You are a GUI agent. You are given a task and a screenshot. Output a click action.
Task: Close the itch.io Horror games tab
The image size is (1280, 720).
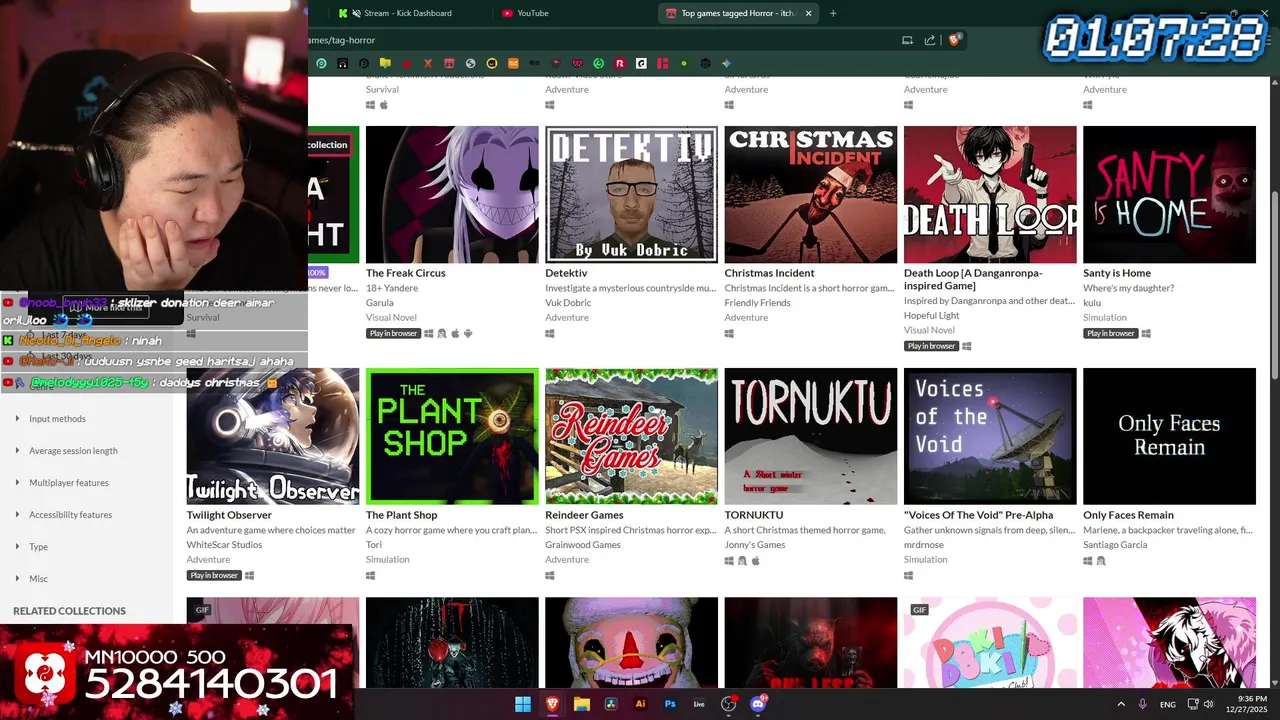click(x=809, y=13)
